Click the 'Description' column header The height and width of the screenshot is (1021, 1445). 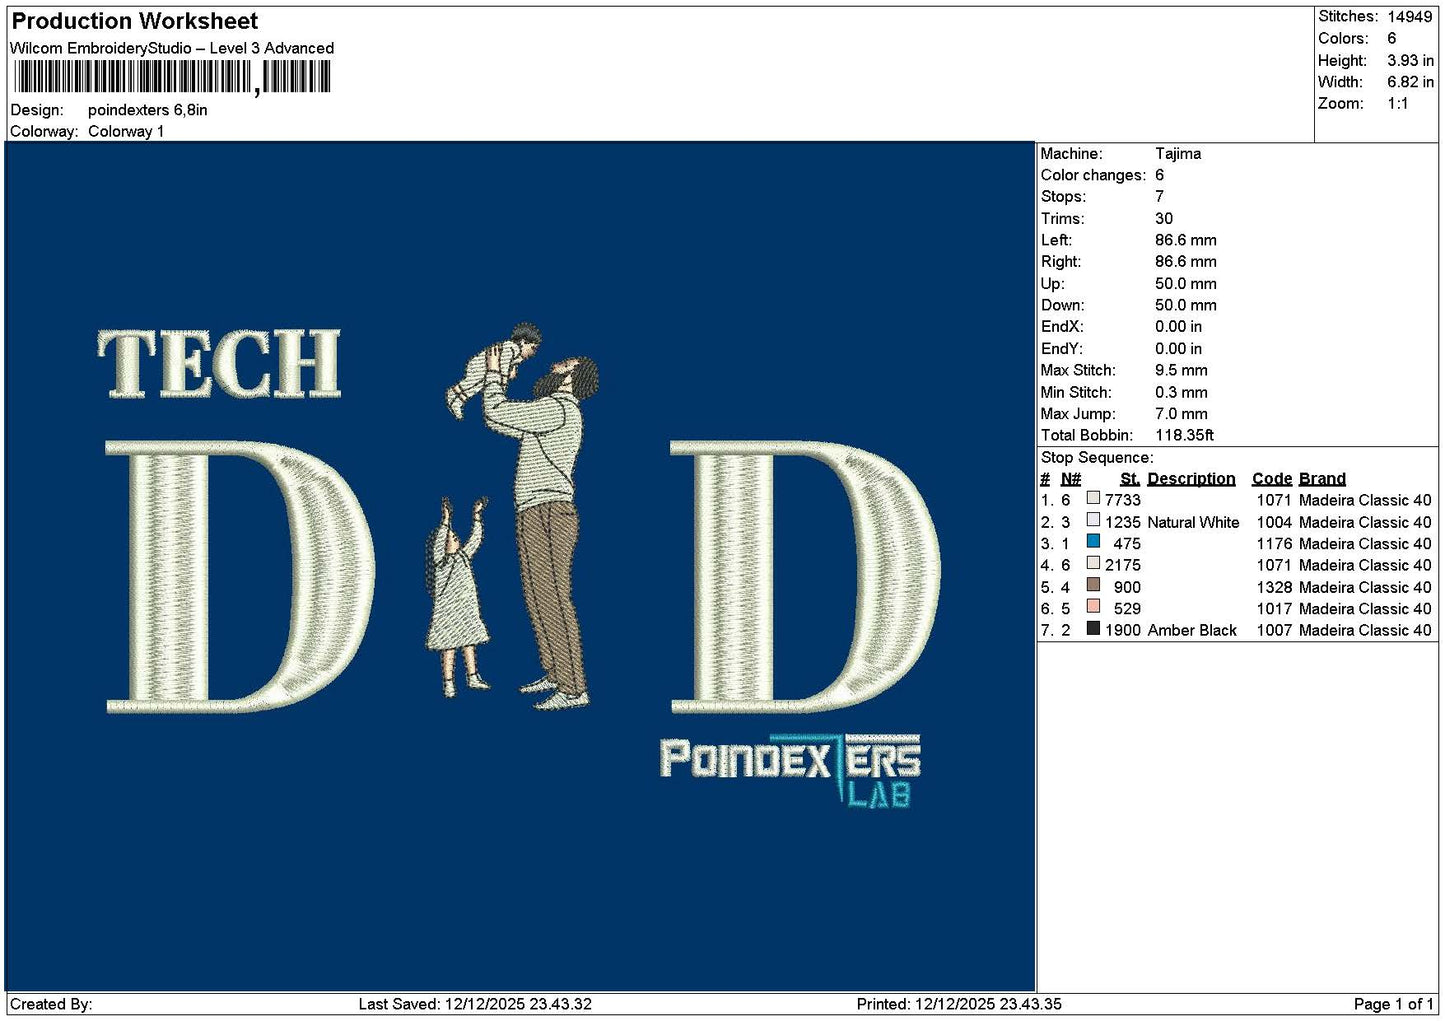(x=1191, y=479)
